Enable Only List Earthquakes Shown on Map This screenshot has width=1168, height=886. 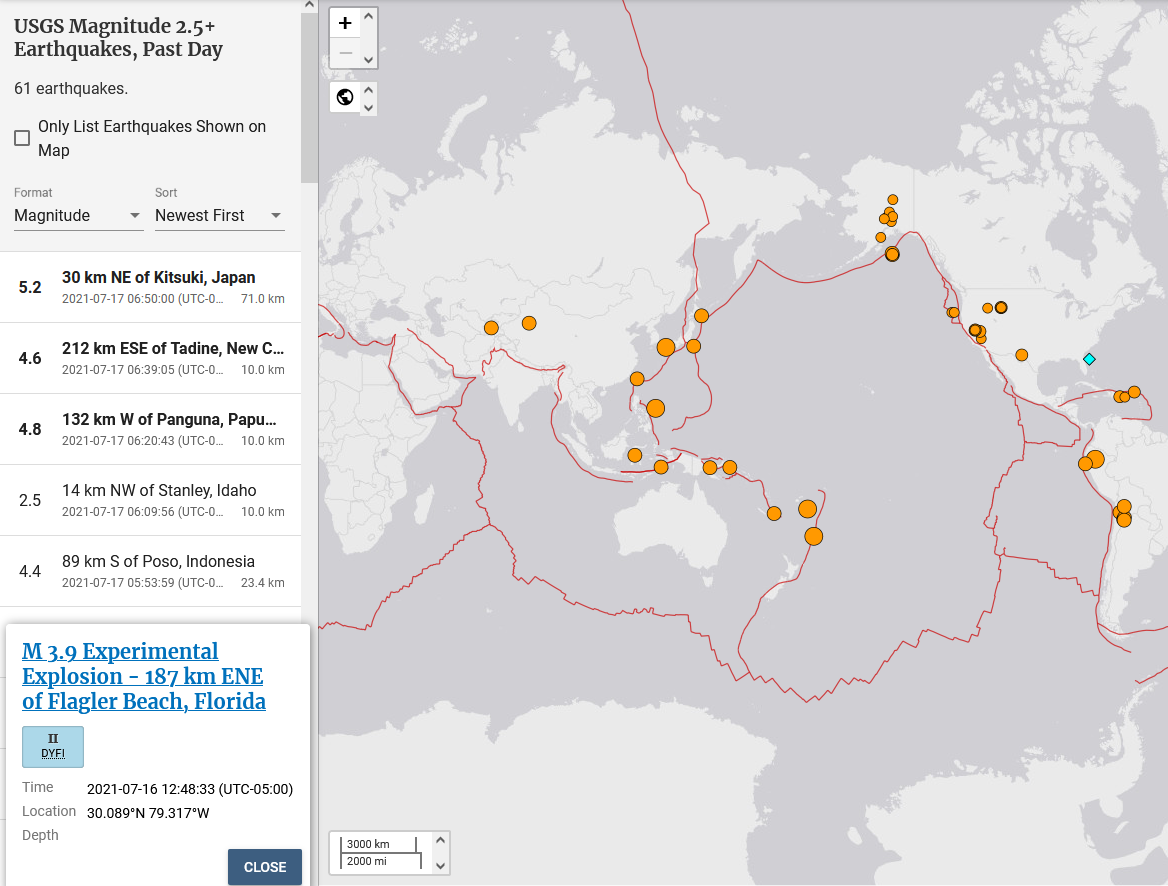pyautogui.click(x=22, y=139)
